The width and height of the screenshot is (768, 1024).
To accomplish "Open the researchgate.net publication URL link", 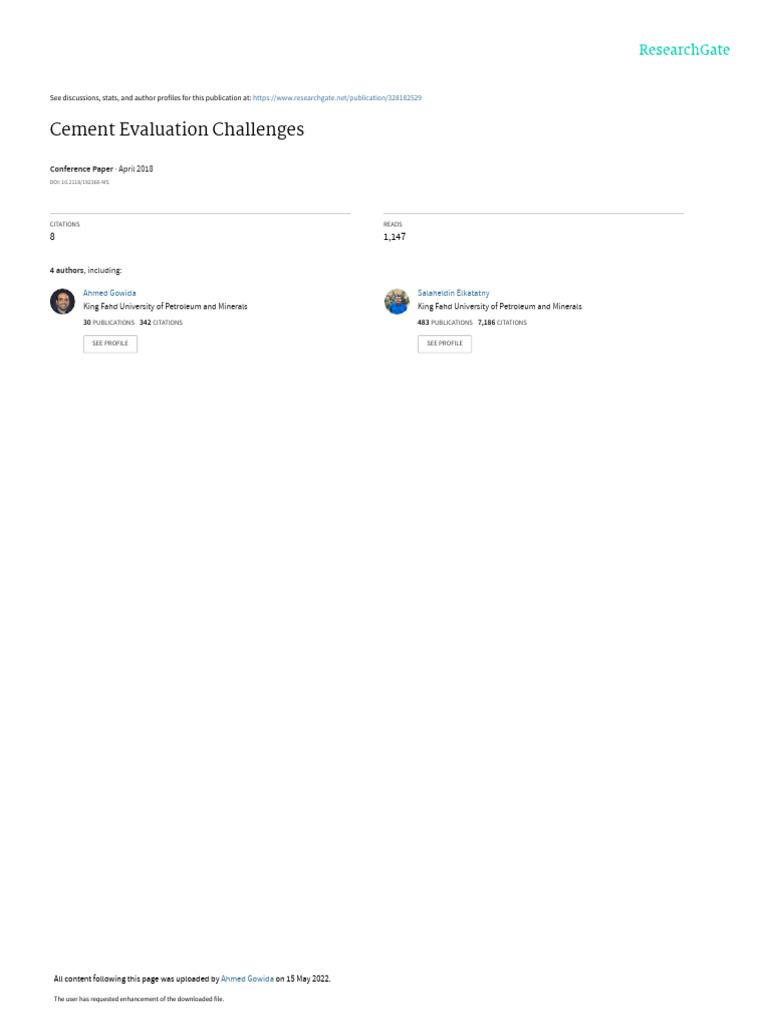I will [337, 98].
